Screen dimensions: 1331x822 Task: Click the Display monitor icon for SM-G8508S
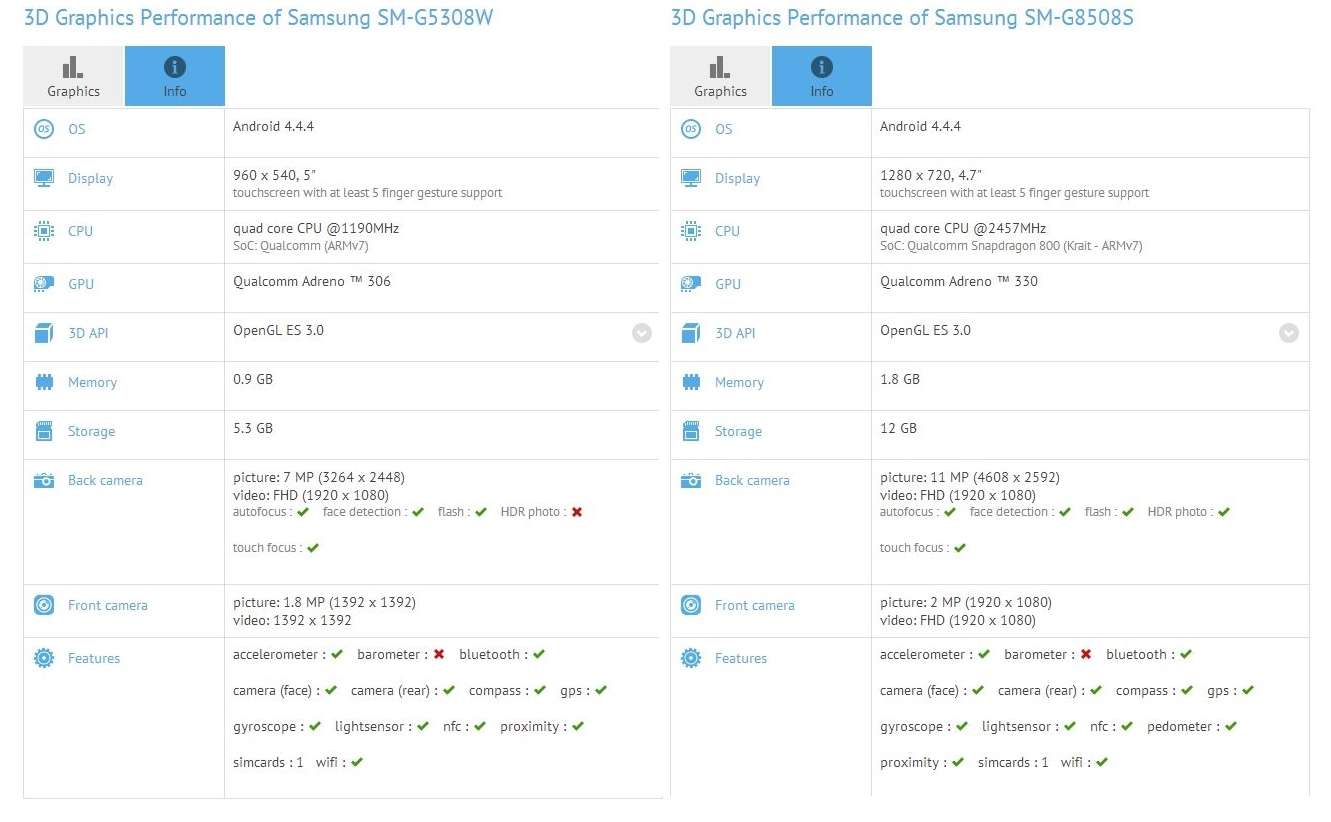(x=691, y=178)
